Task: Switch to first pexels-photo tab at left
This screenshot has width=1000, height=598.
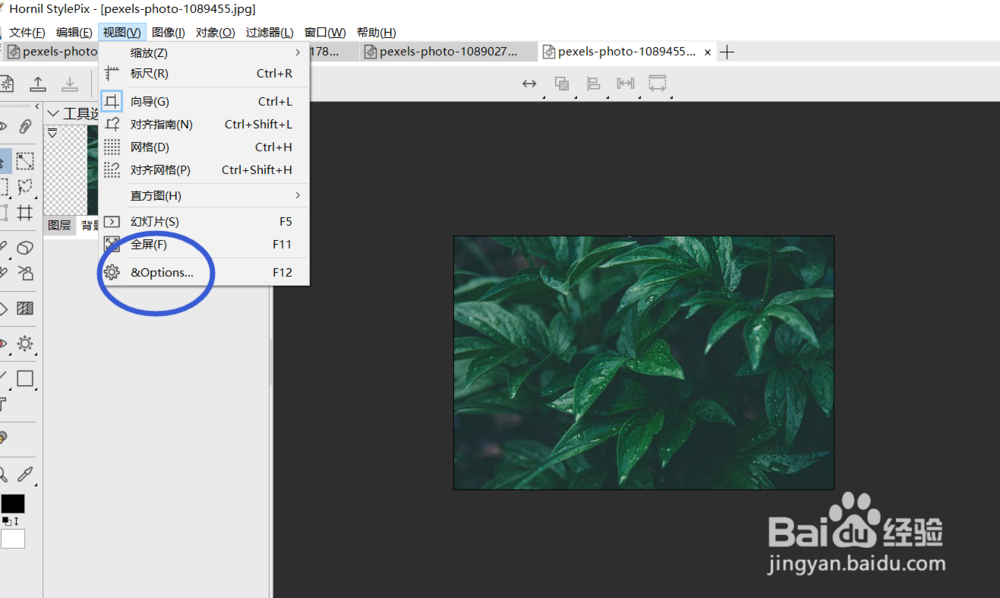Action: 52,52
